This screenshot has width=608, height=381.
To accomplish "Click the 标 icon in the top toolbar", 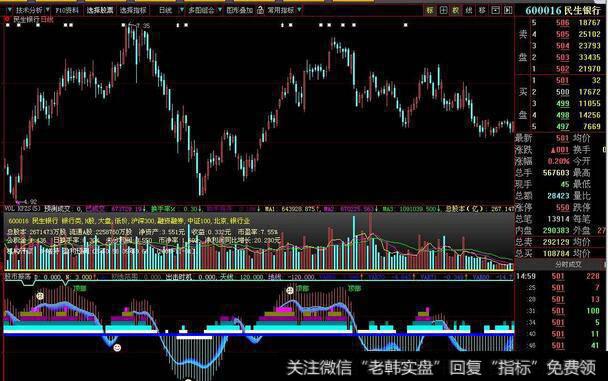I will tap(430, 10).
